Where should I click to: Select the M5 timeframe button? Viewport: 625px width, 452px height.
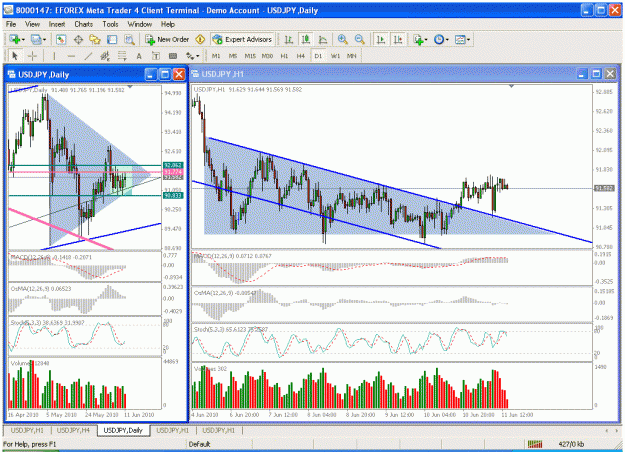point(233,56)
